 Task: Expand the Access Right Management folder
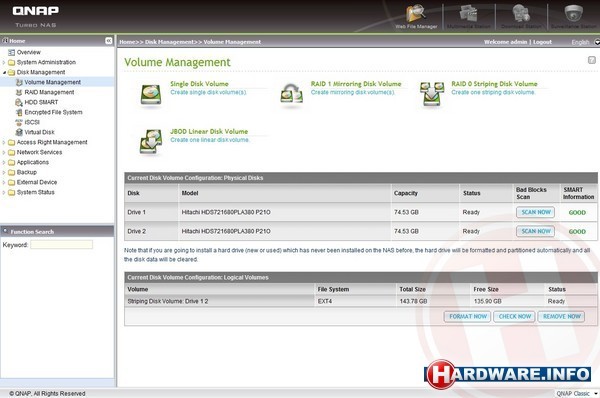click(4, 142)
